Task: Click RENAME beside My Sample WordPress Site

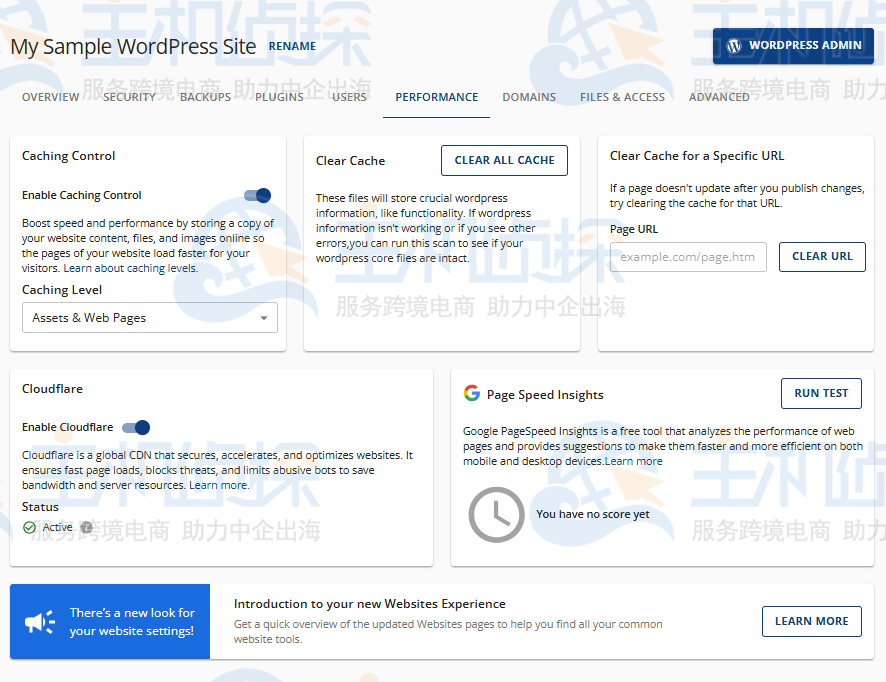Action: tap(292, 46)
